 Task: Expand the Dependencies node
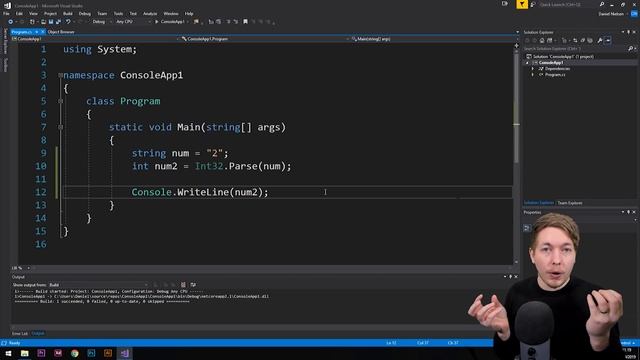pyautogui.click(x=533, y=69)
